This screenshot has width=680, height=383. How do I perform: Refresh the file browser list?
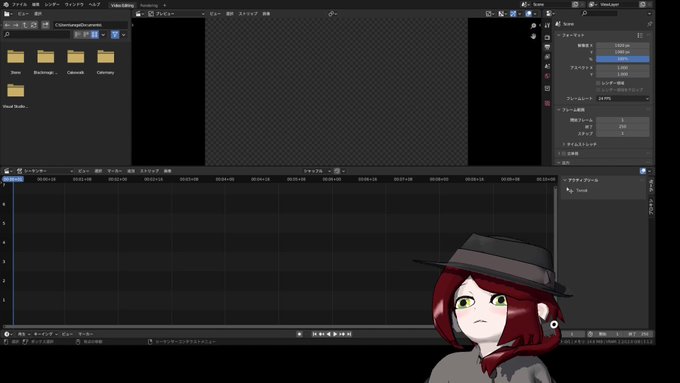click(33, 25)
